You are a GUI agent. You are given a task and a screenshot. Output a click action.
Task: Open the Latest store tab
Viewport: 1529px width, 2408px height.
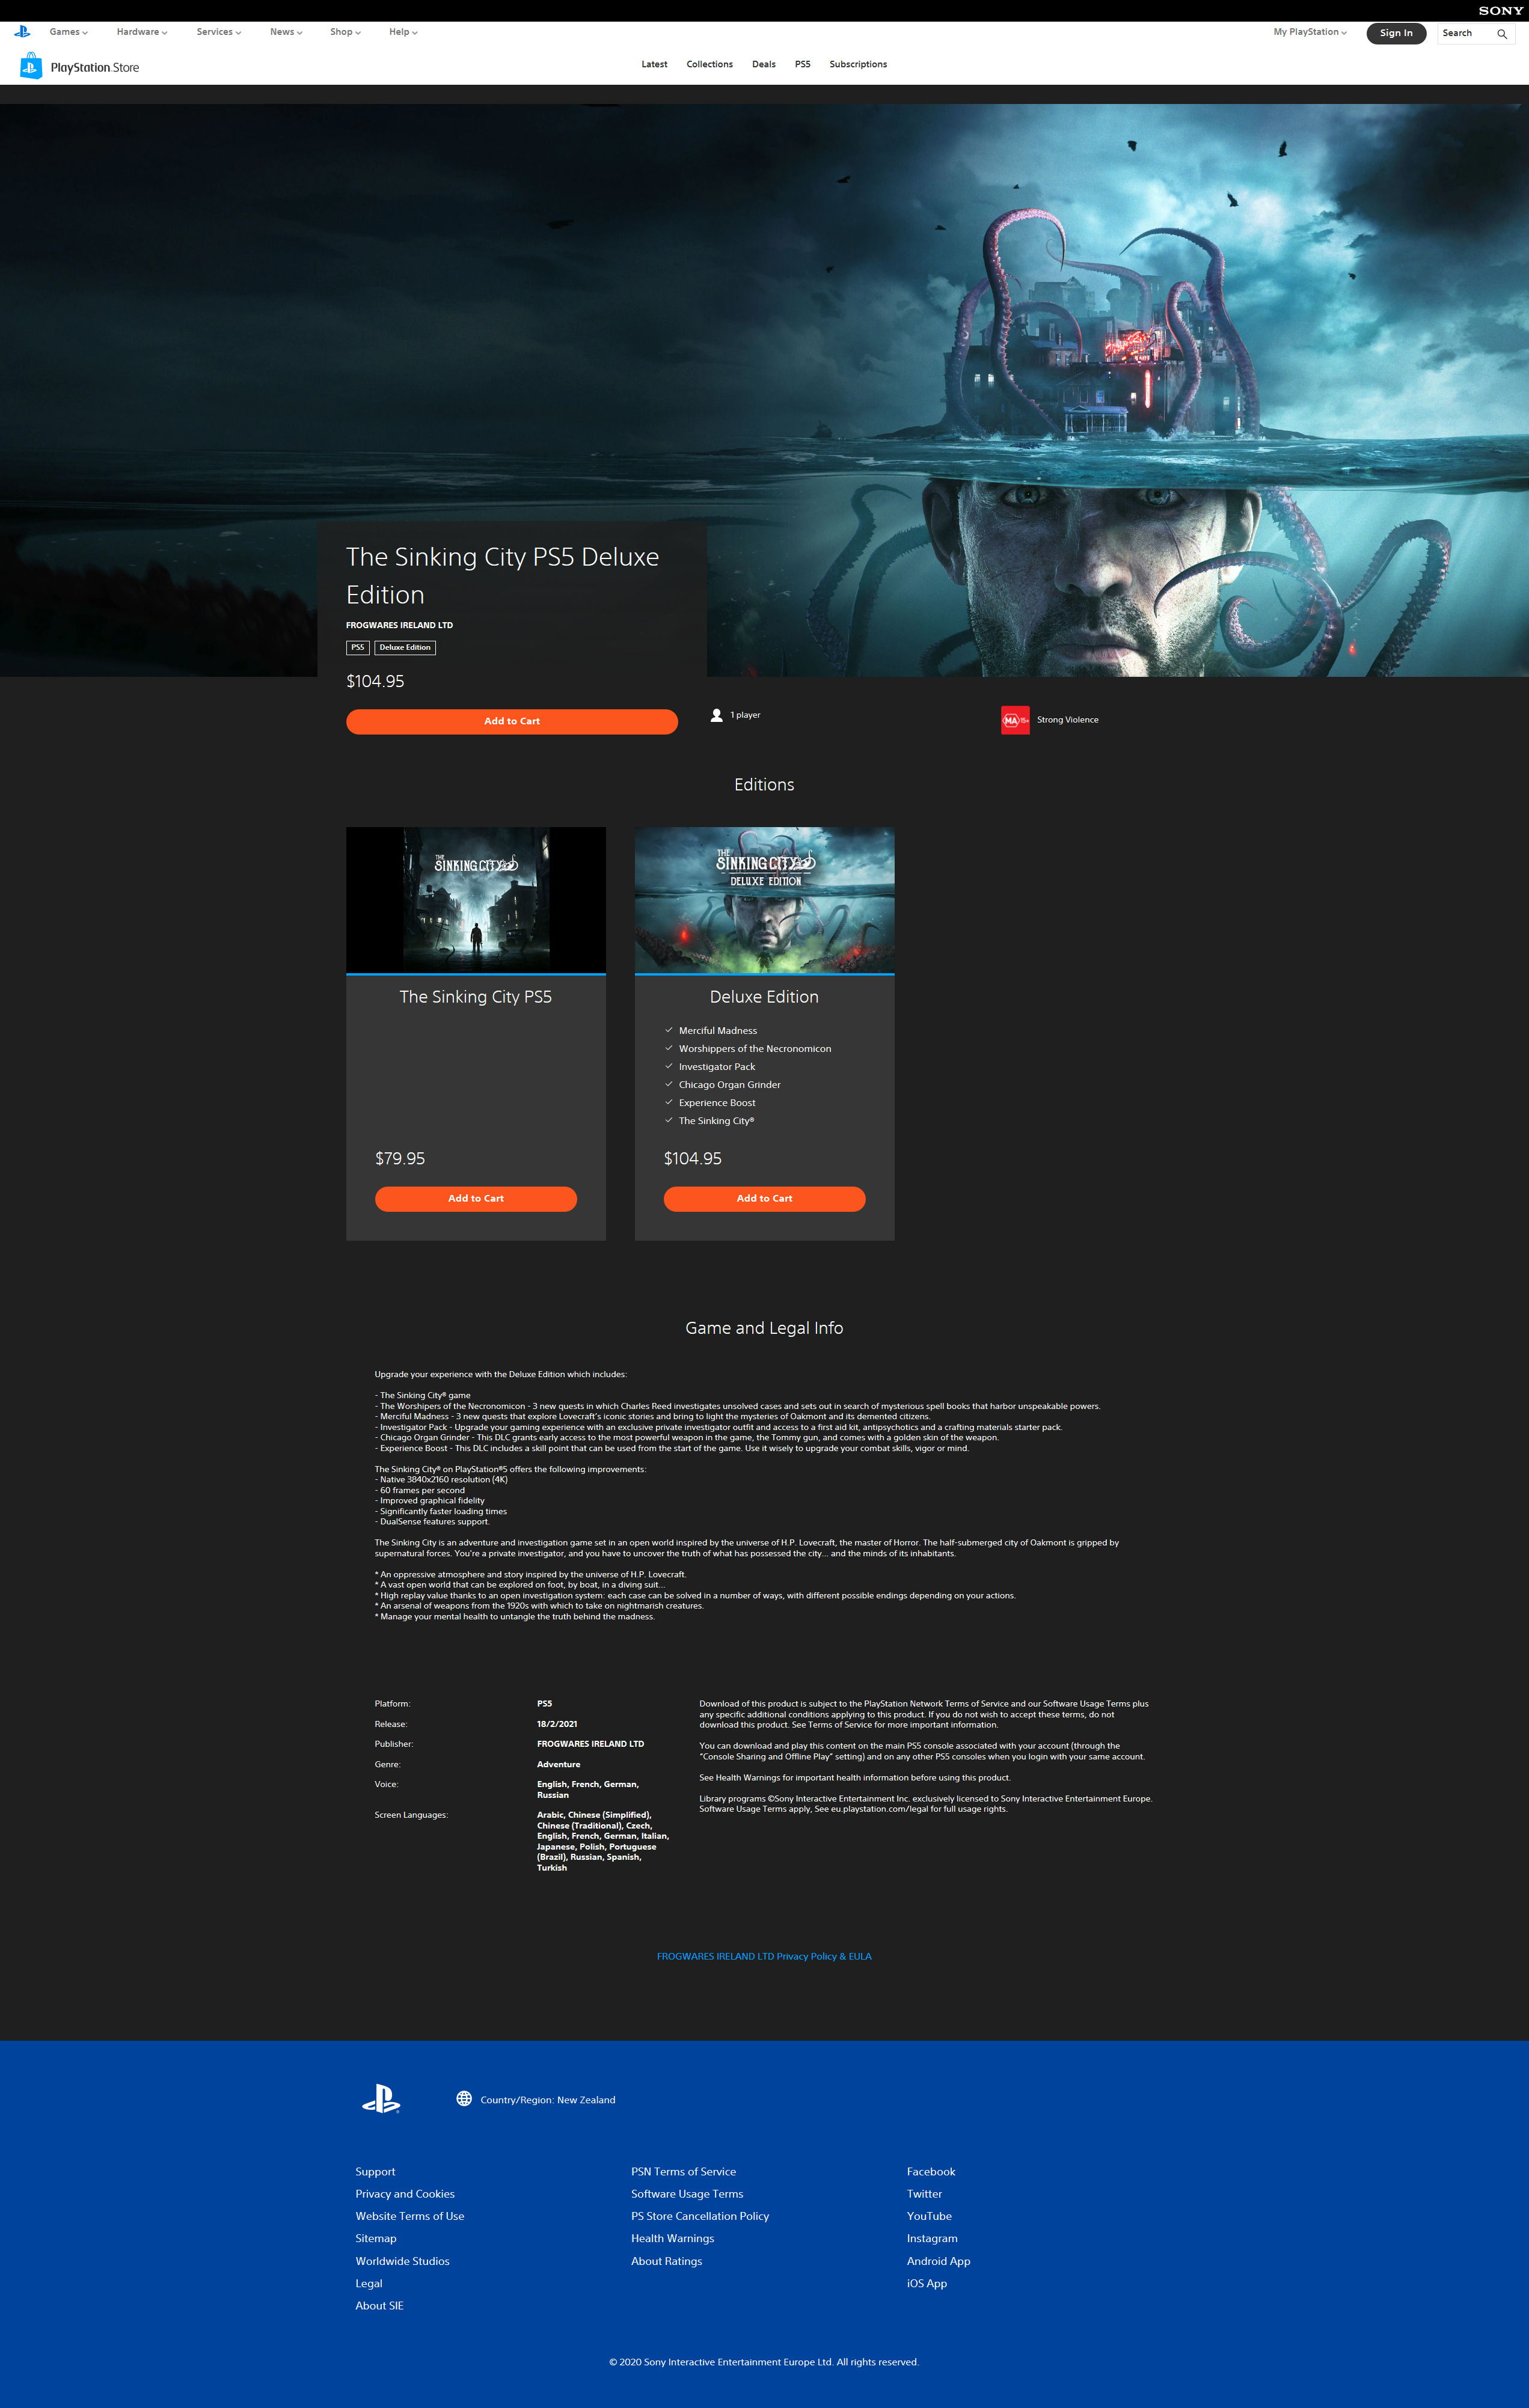coord(654,64)
